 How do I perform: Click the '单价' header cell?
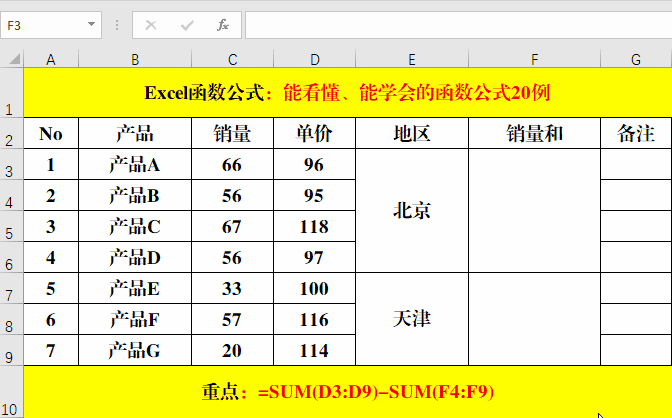pyautogui.click(x=315, y=133)
